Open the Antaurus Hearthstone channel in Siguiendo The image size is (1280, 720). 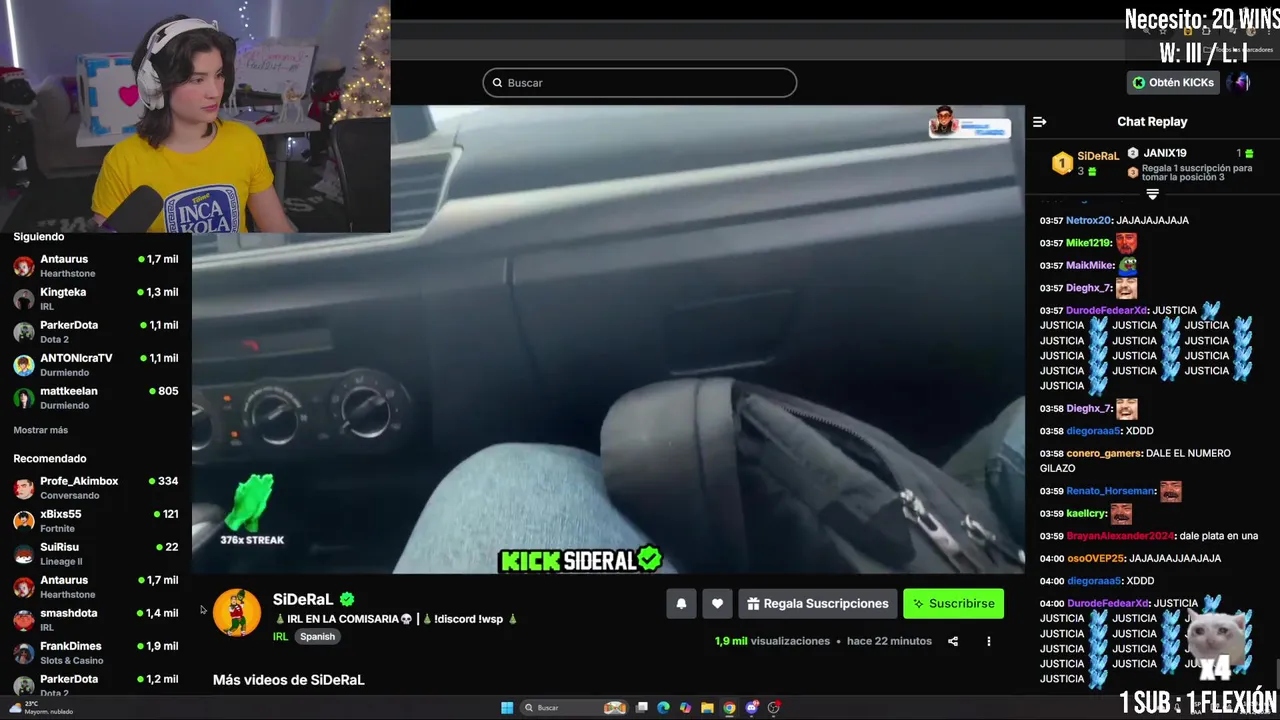click(x=96, y=266)
